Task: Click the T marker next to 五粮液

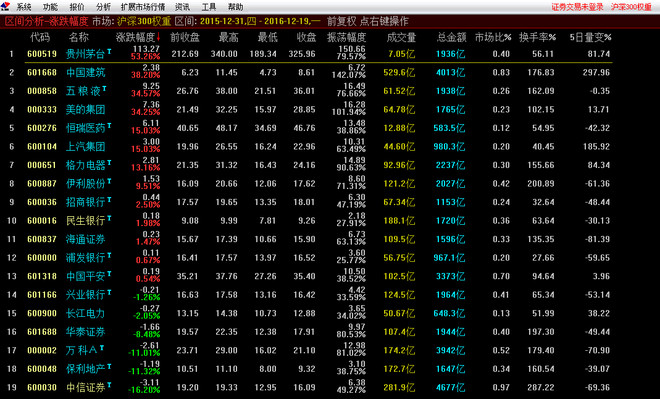Action: click(104, 88)
